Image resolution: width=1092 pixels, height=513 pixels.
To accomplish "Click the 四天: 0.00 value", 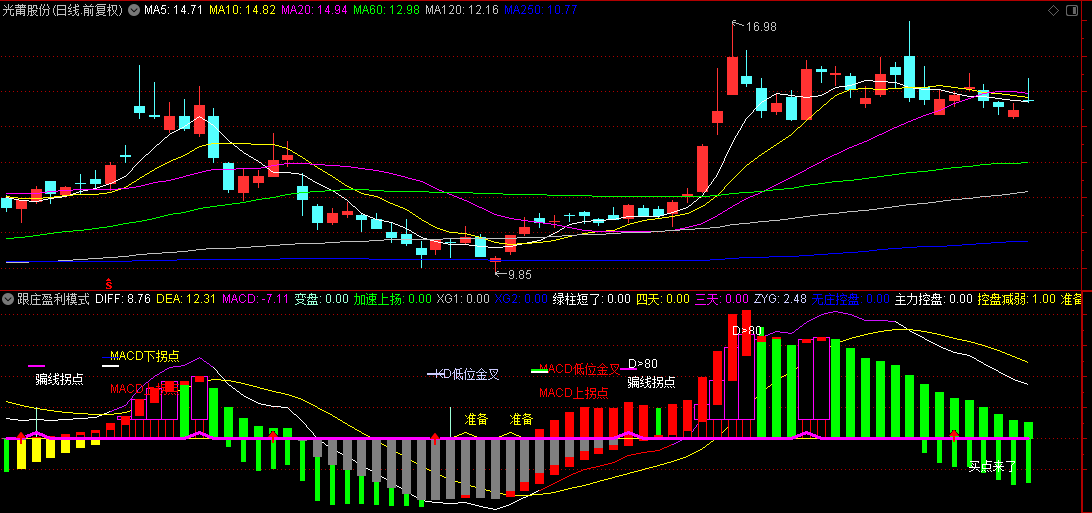I will click(663, 299).
